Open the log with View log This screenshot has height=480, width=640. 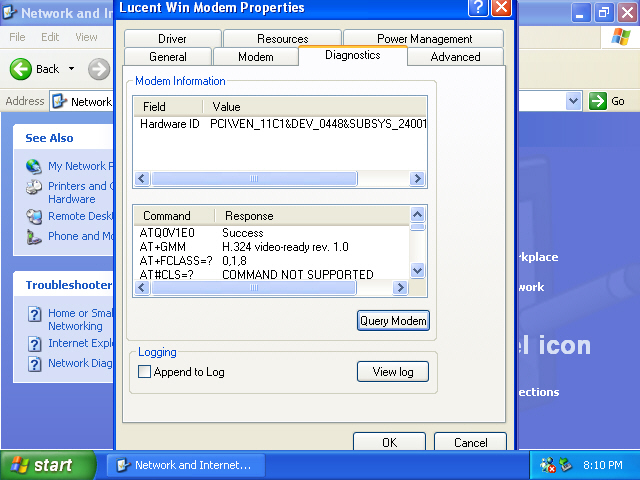[x=393, y=371]
